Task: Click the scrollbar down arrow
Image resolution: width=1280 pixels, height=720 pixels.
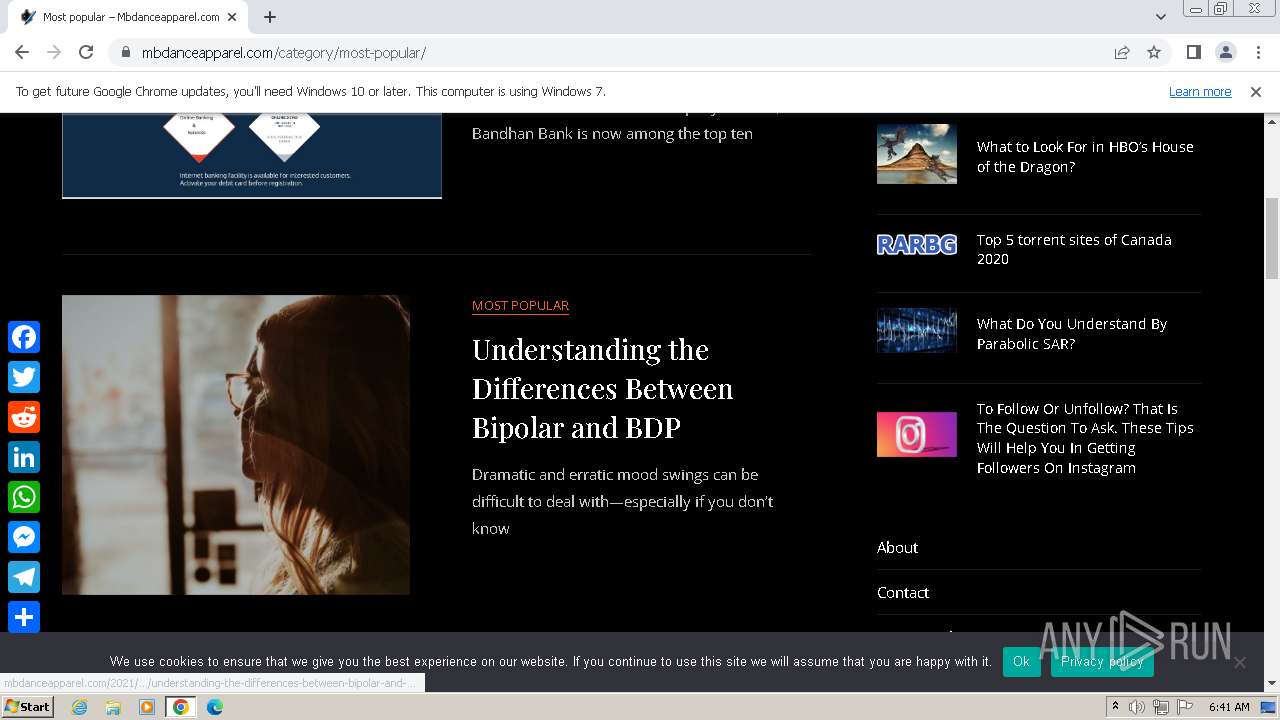Action: (x=1272, y=683)
